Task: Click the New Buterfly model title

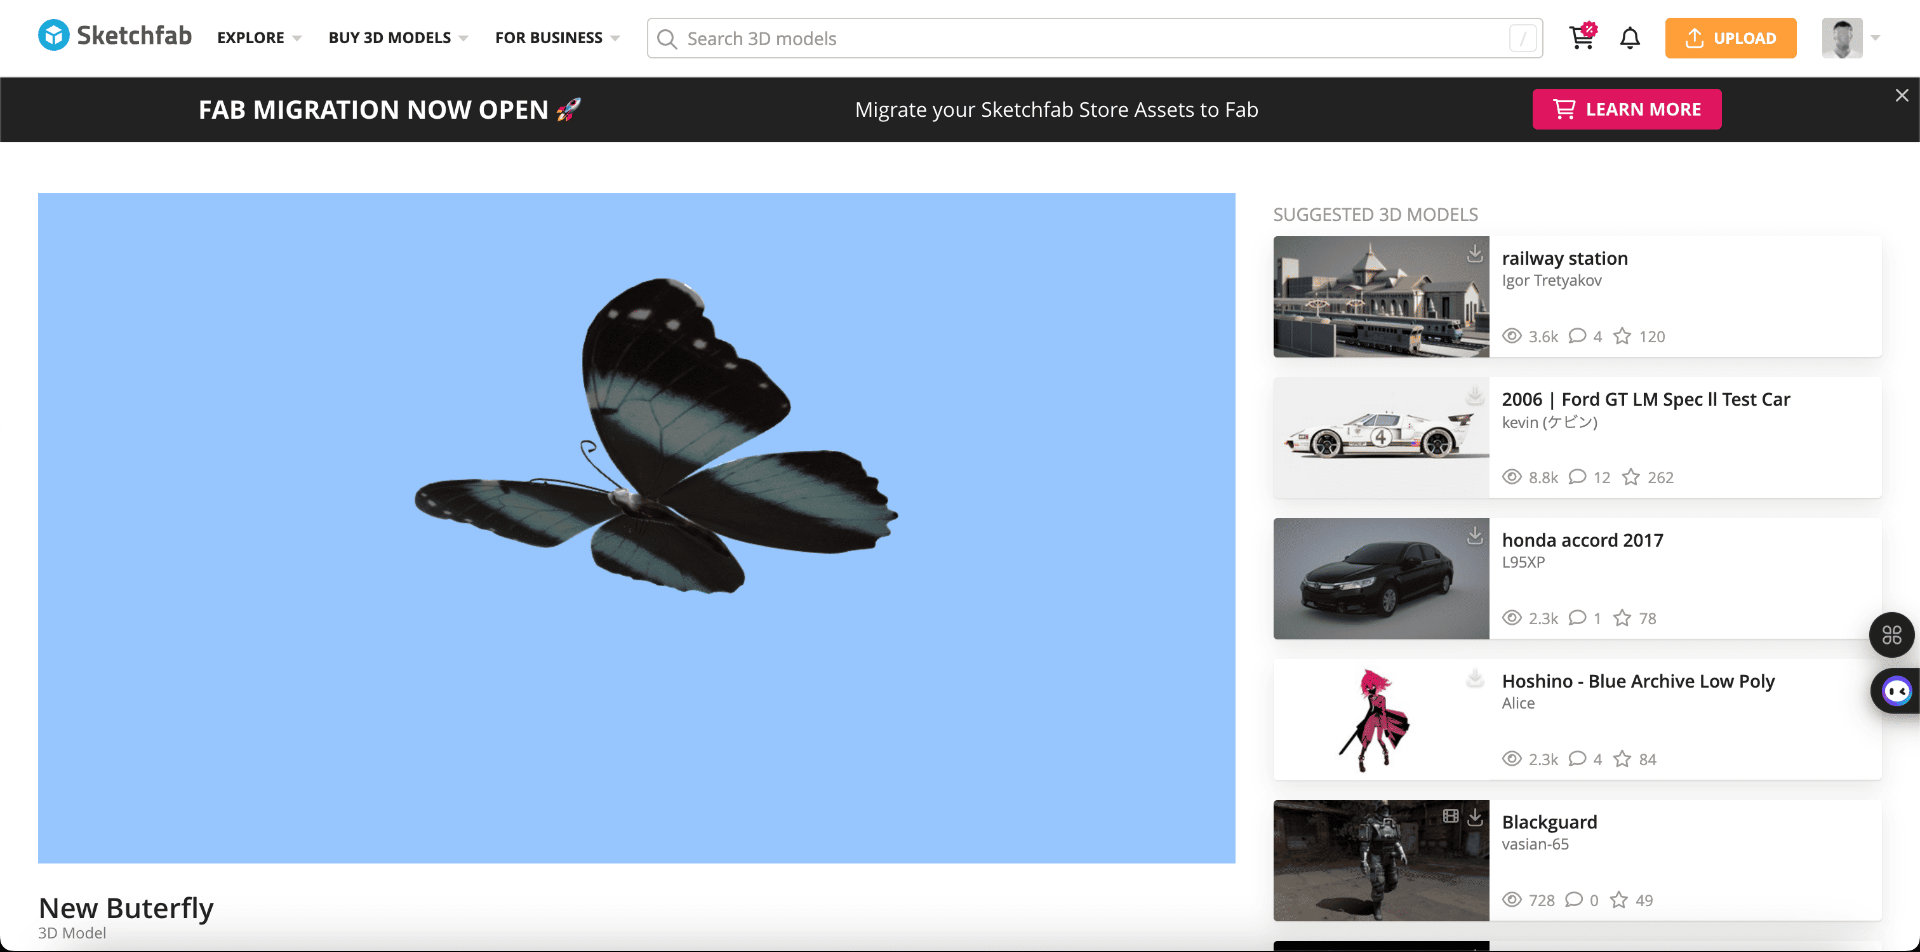Action: pyautogui.click(x=126, y=908)
